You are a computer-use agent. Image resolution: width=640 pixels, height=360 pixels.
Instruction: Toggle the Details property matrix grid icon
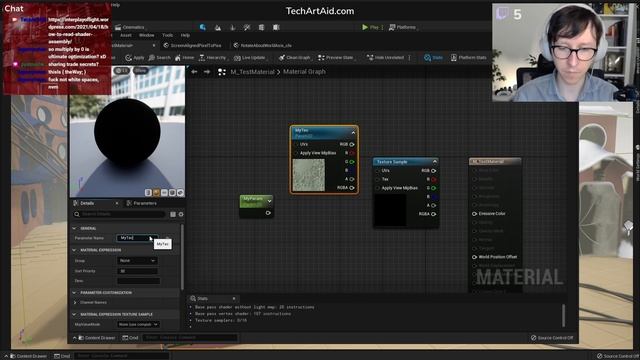click(x=173, y=214)
